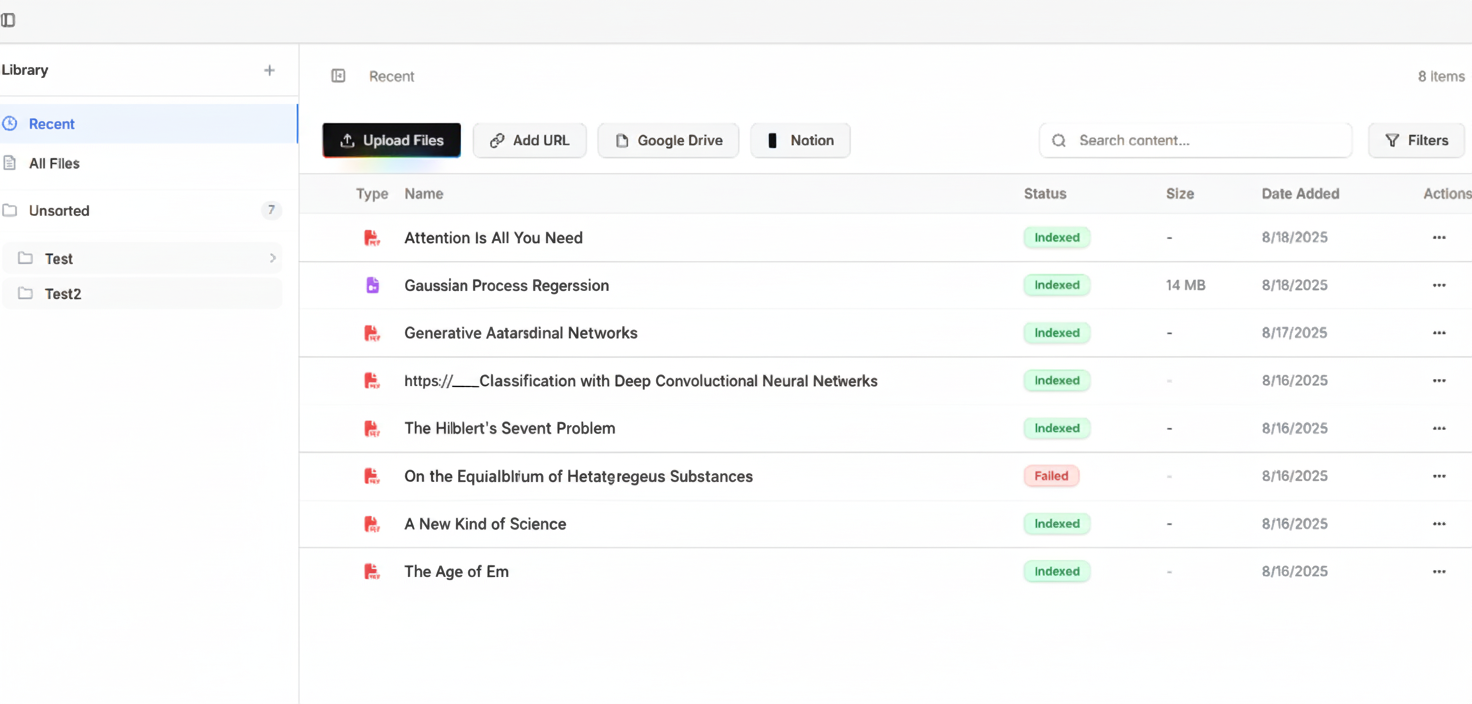
Task: Toggle the sidebar icon at top-left
Action: [x=8, y=20]
